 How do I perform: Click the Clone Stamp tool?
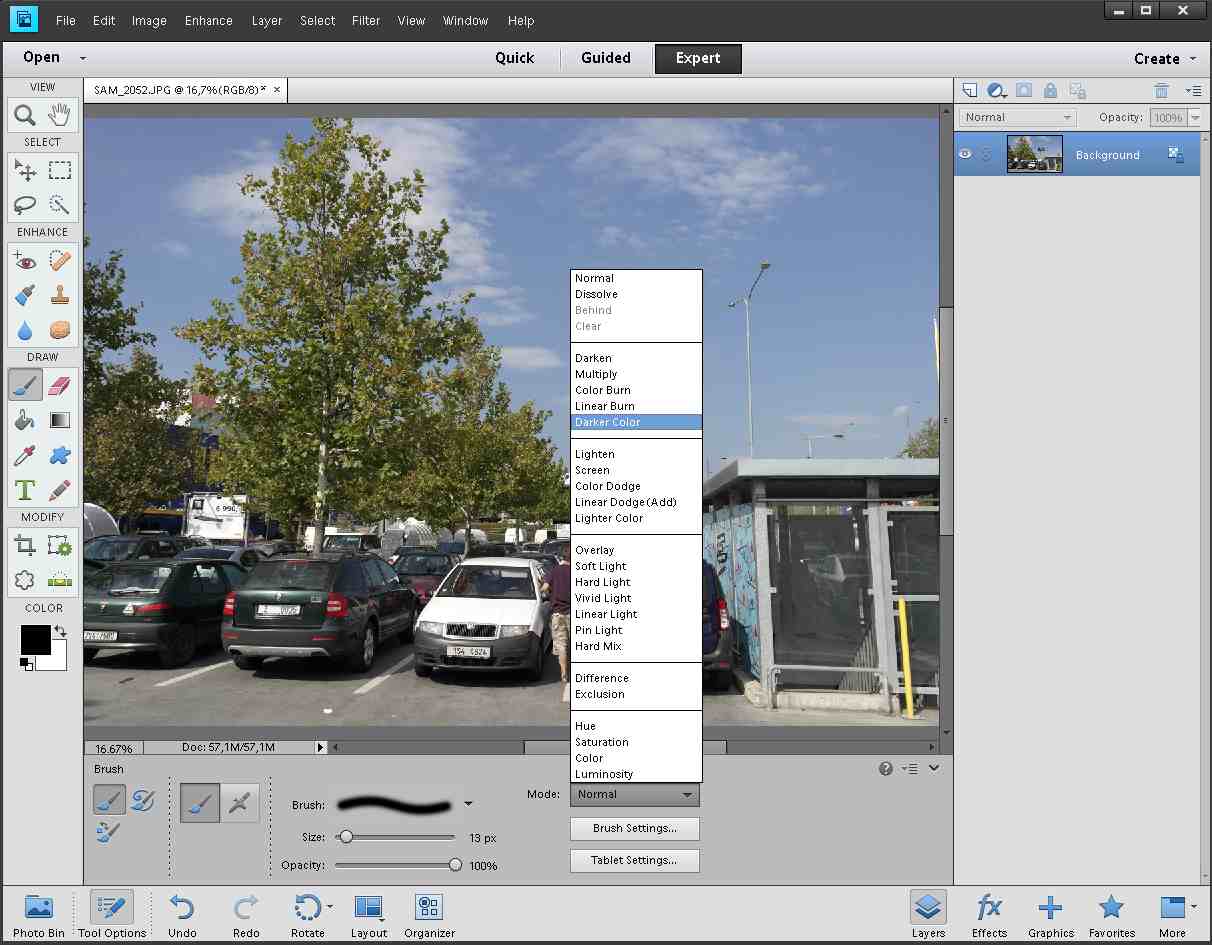tap(60, 295)
